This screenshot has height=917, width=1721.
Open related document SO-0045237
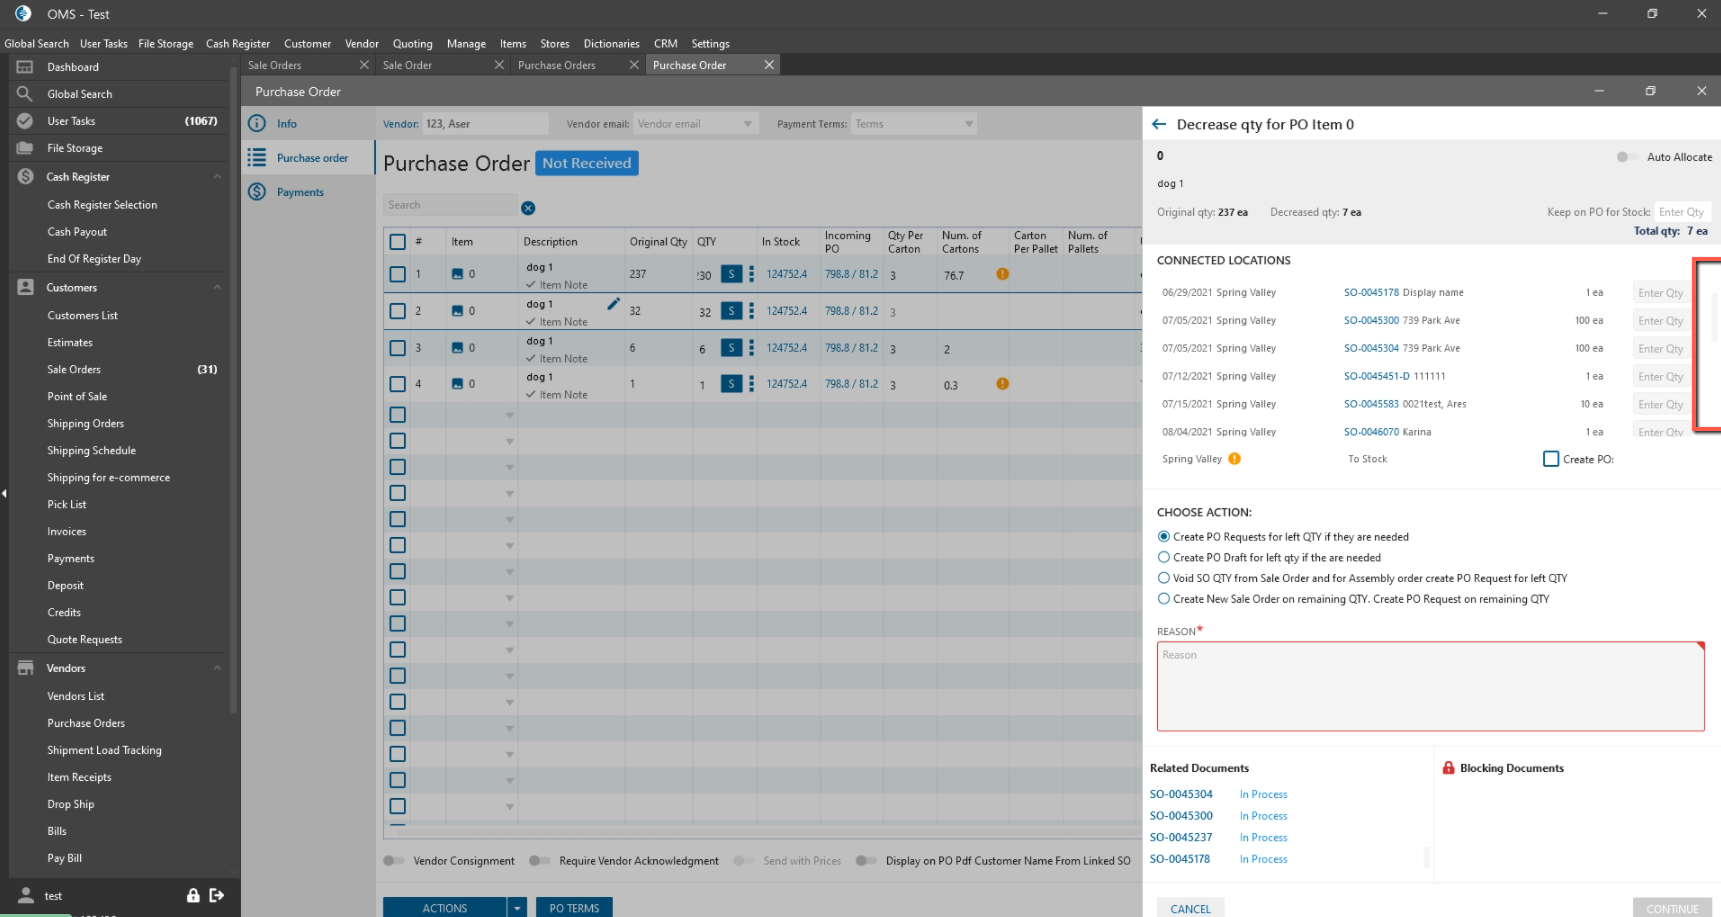click(x=1181, y=838)
